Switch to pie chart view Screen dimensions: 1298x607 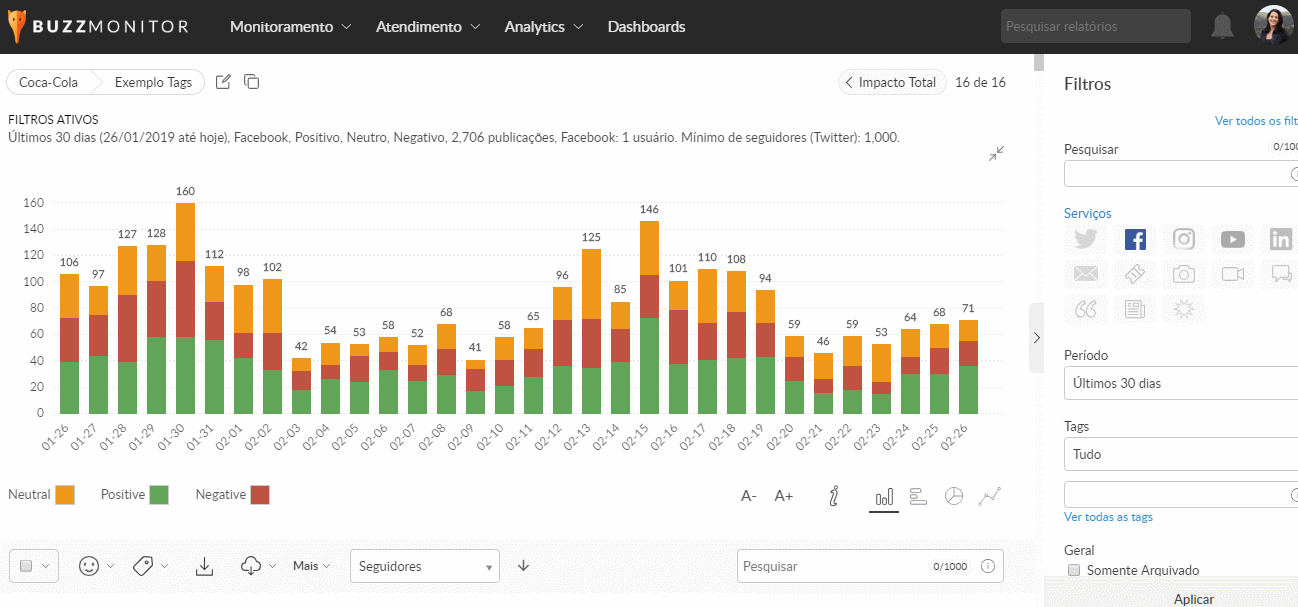tap(954, 496)
